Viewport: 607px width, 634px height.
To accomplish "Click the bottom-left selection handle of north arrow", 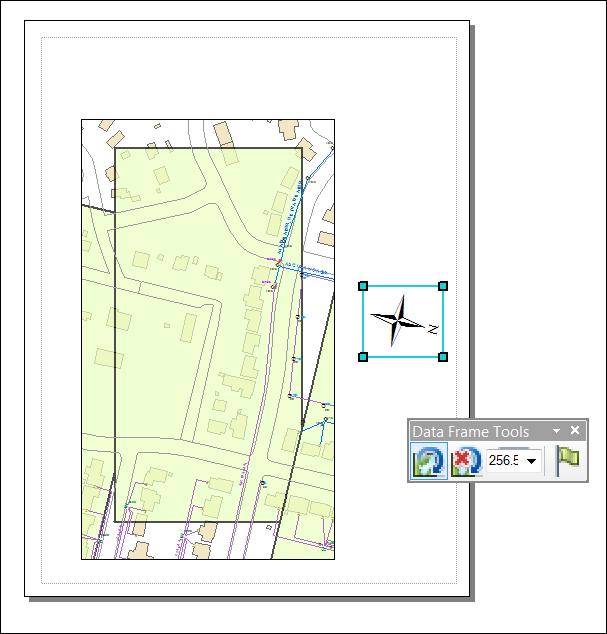I will [x=363, y=357].
